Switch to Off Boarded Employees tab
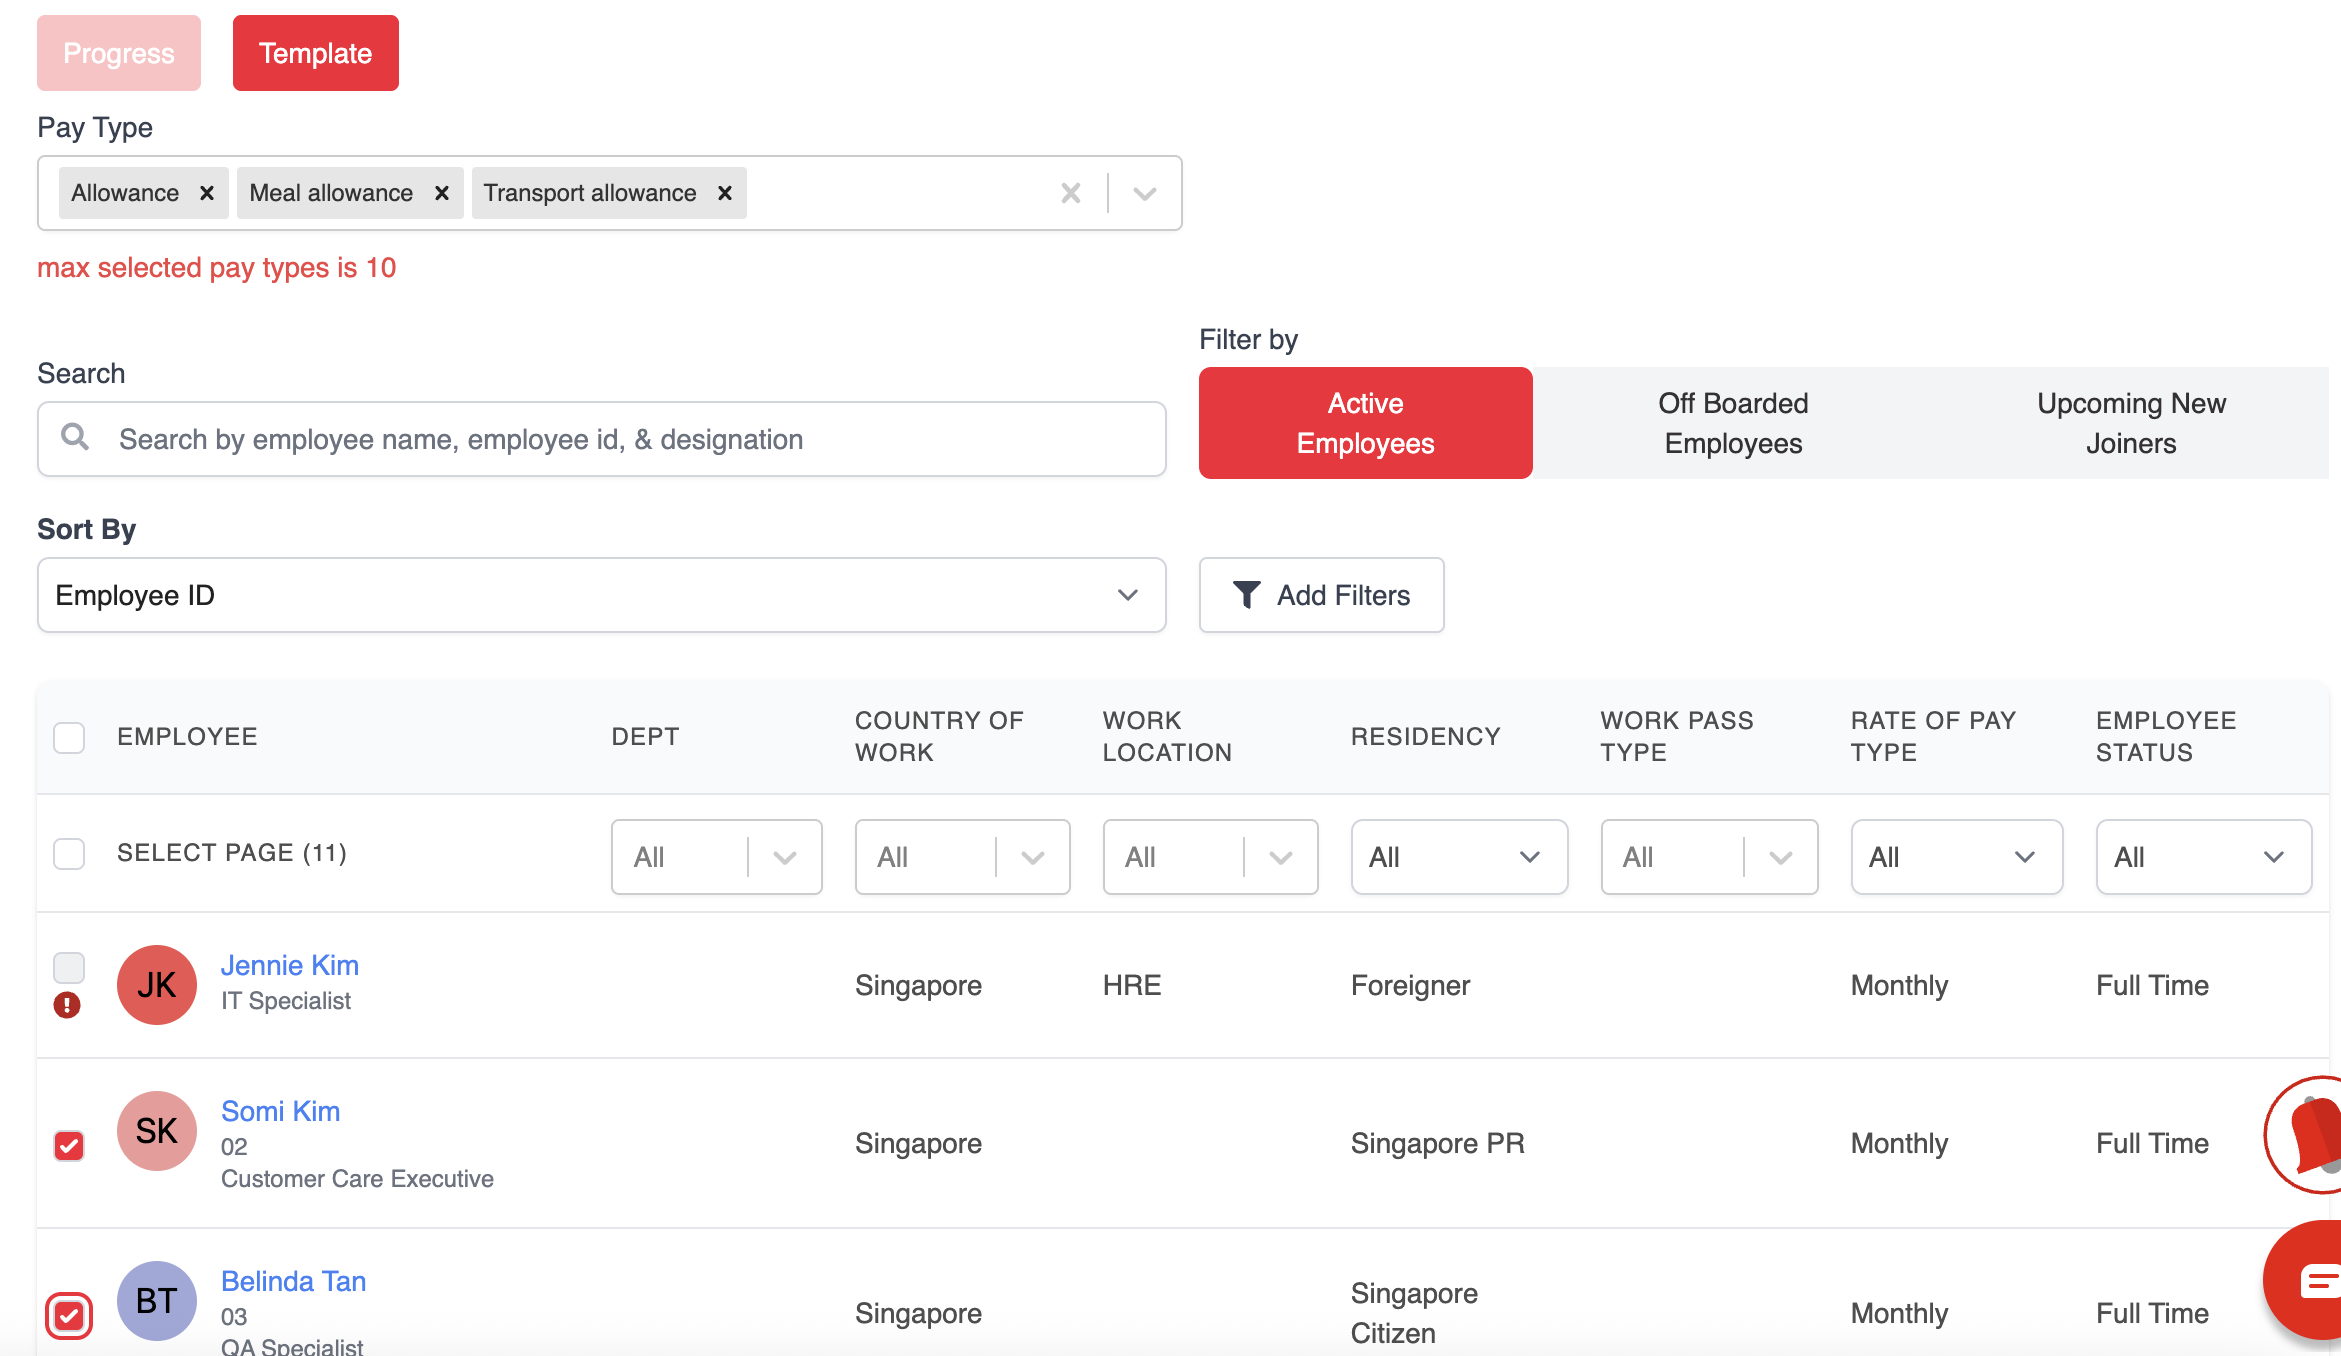Image resolution: width=2341 pixels, height=1356 pixels. point(1732,423)
